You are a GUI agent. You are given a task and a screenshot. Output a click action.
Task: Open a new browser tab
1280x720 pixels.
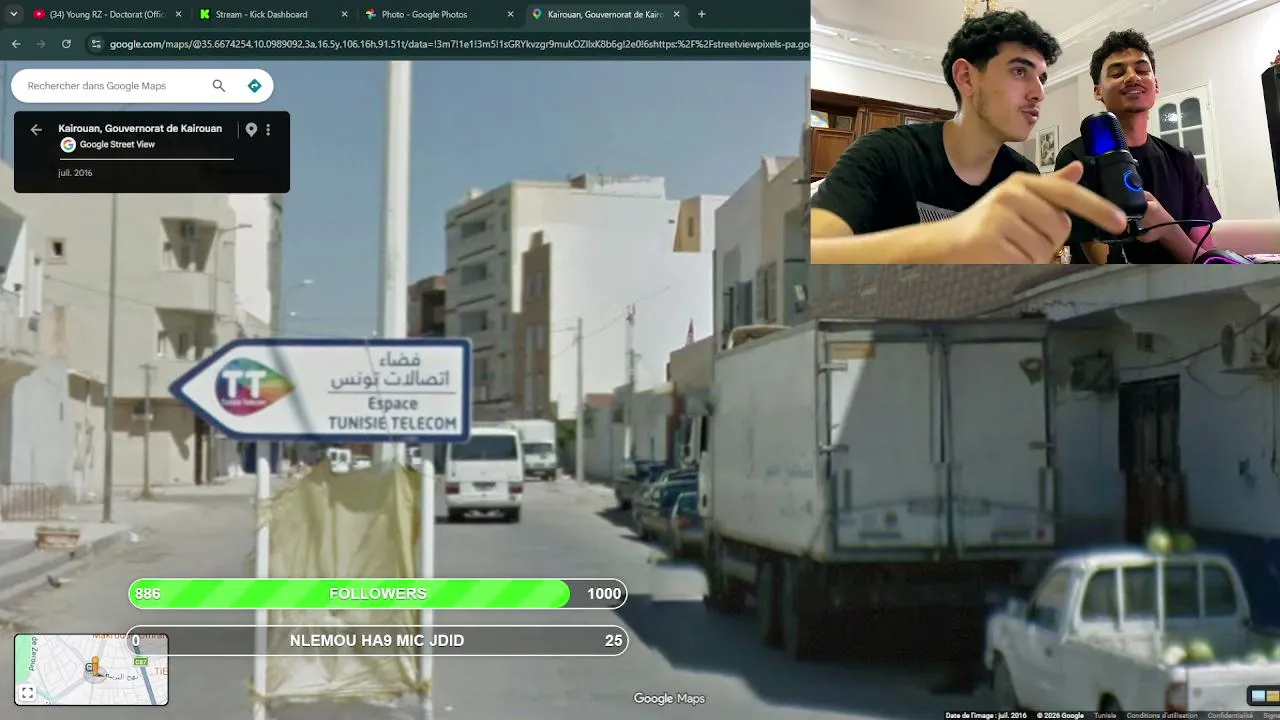[x=701, y=14]
